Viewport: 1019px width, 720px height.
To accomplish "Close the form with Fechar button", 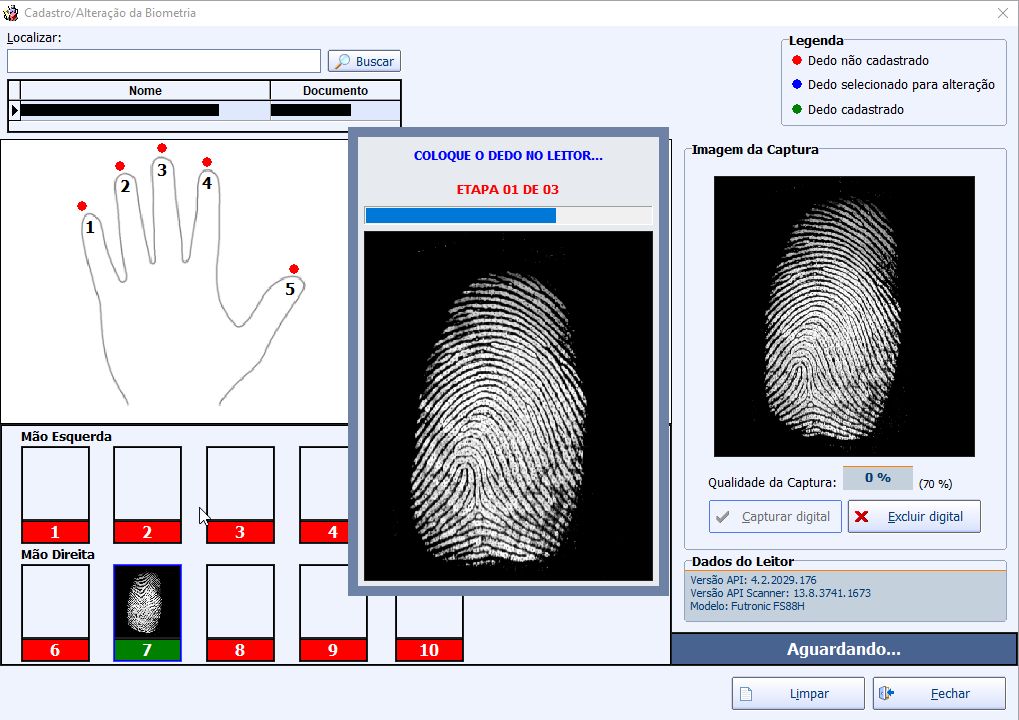I will pyautogui.click(x=938, y=693).
